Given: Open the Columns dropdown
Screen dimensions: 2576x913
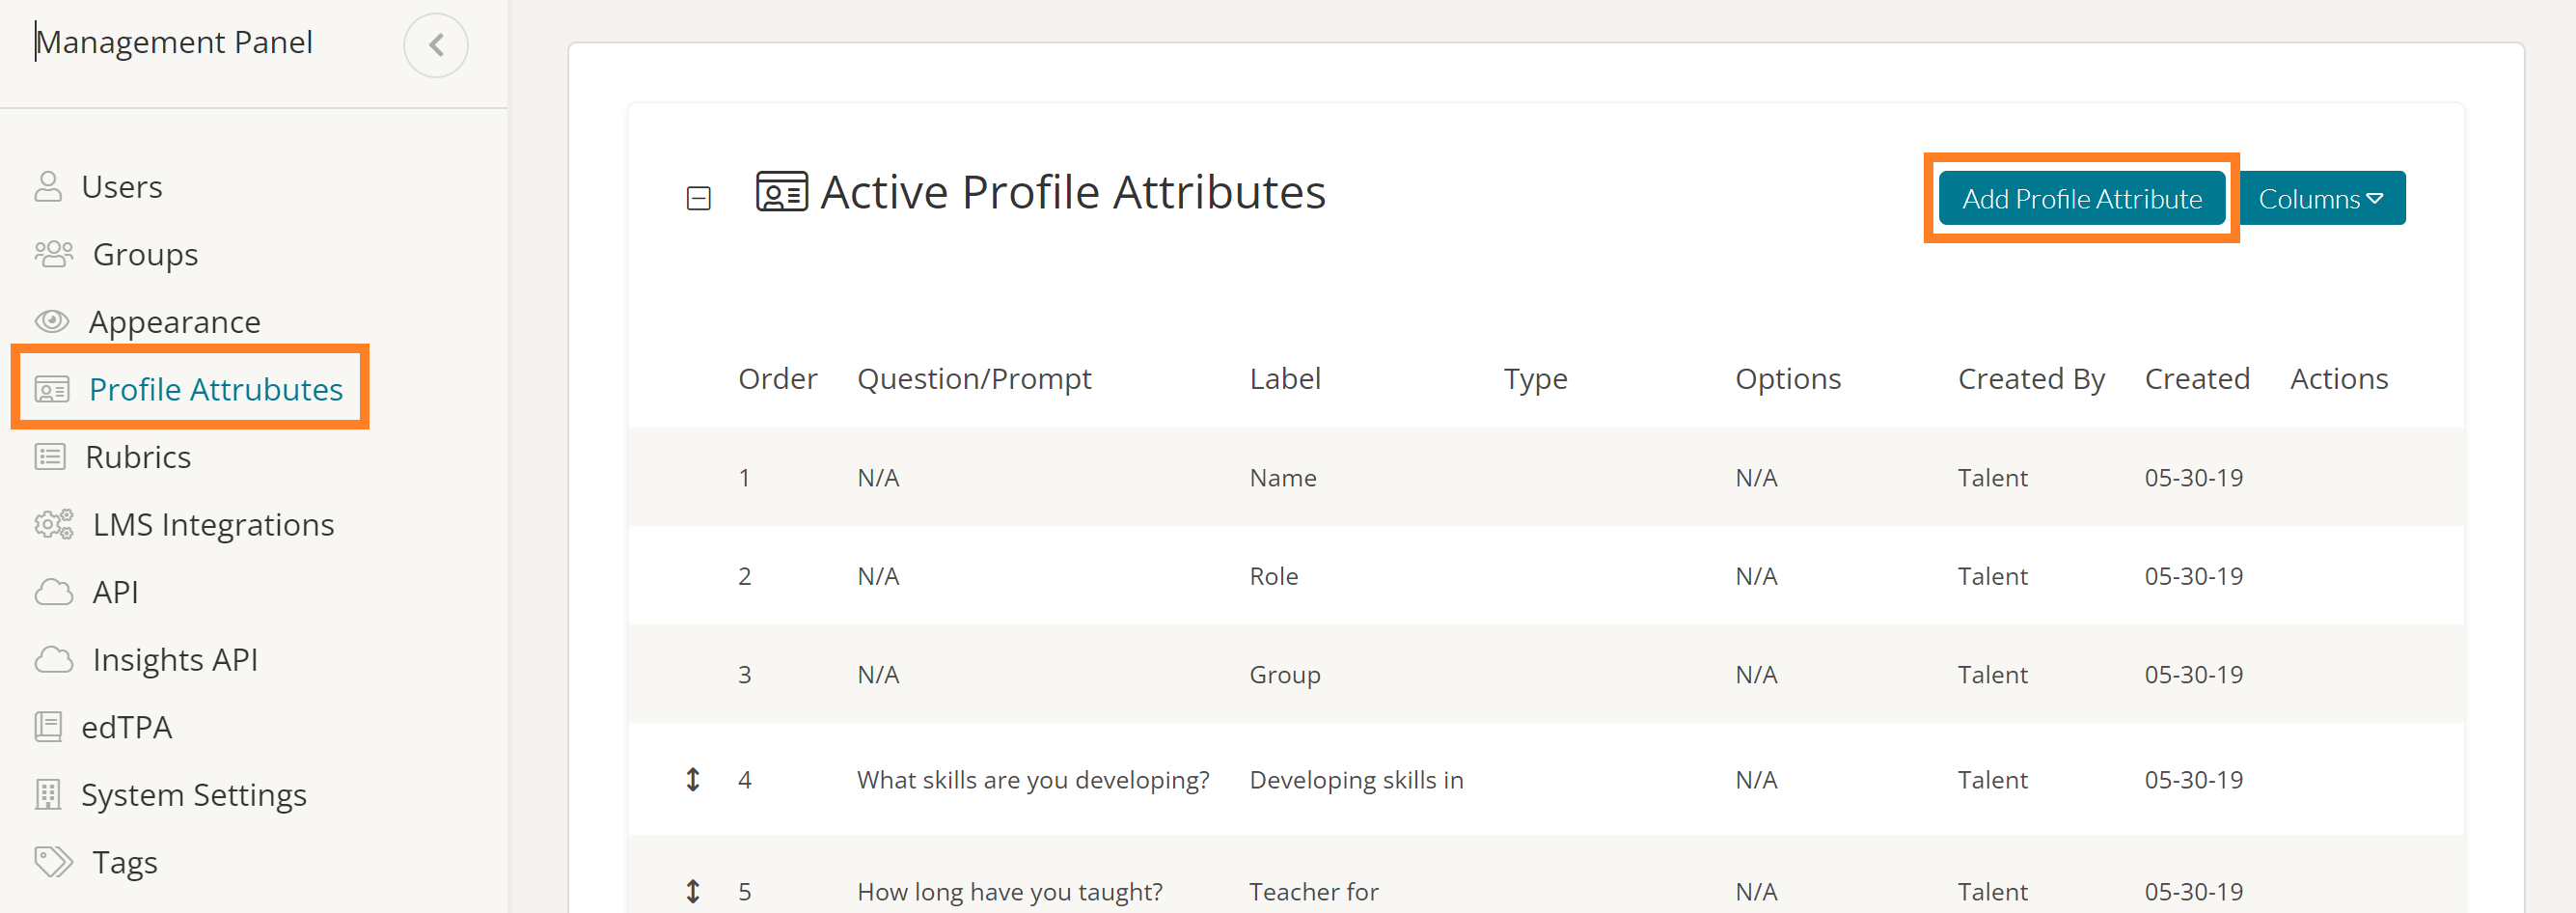Looking at the screenshot, I should [2322, 198].
